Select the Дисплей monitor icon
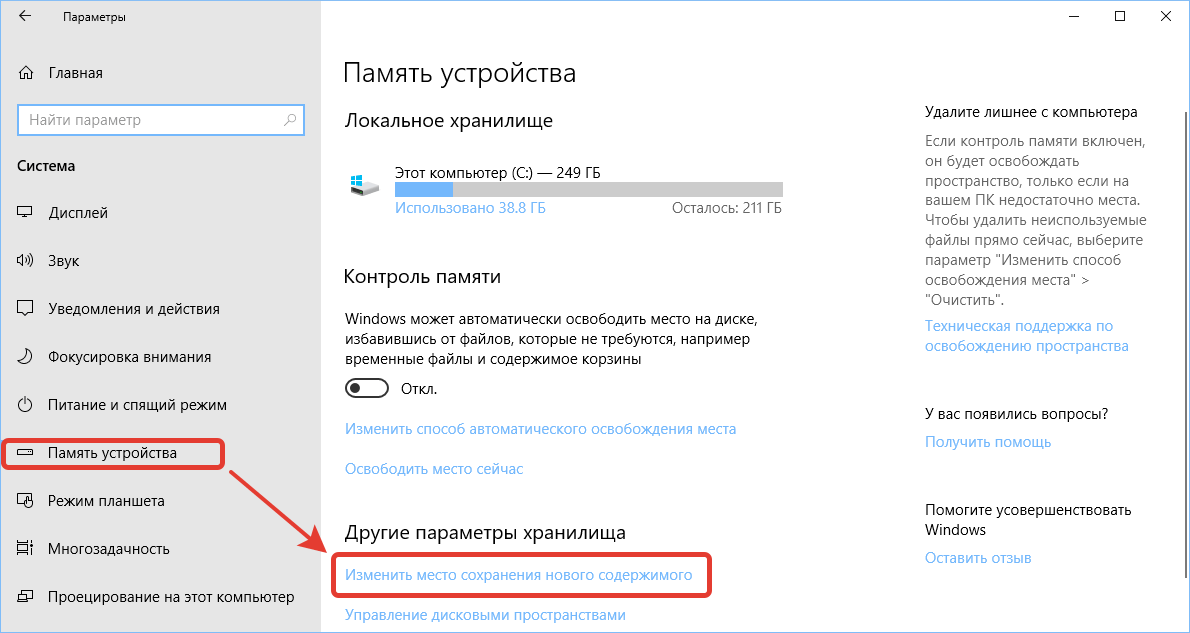This screenshot has height=633, width=1190. pyautogui.click(x=25, y=213)
